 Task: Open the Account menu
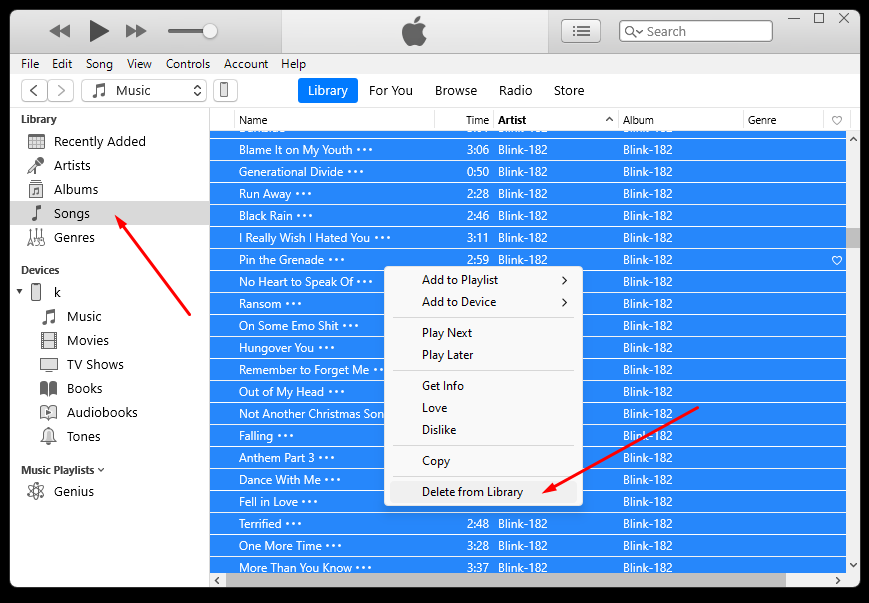coord(246,64)
